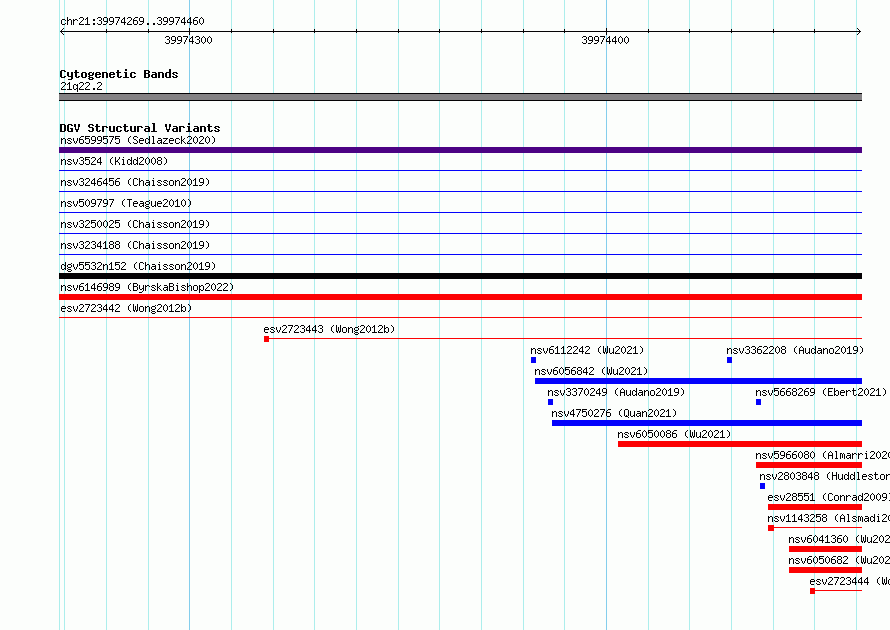The width and height of the screenshot is (890, 630).
Task: Open variant nsv2803848 (Huddleston)
Action: (x=824, y=476)
